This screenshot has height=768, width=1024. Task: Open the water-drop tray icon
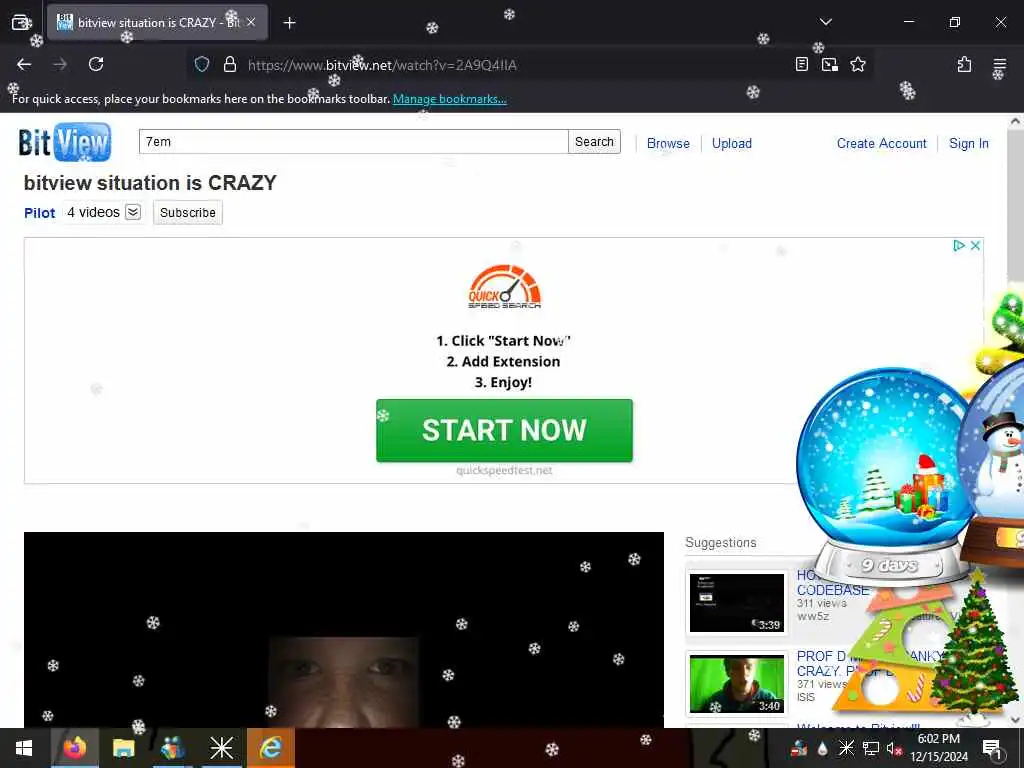coord(822,748)
